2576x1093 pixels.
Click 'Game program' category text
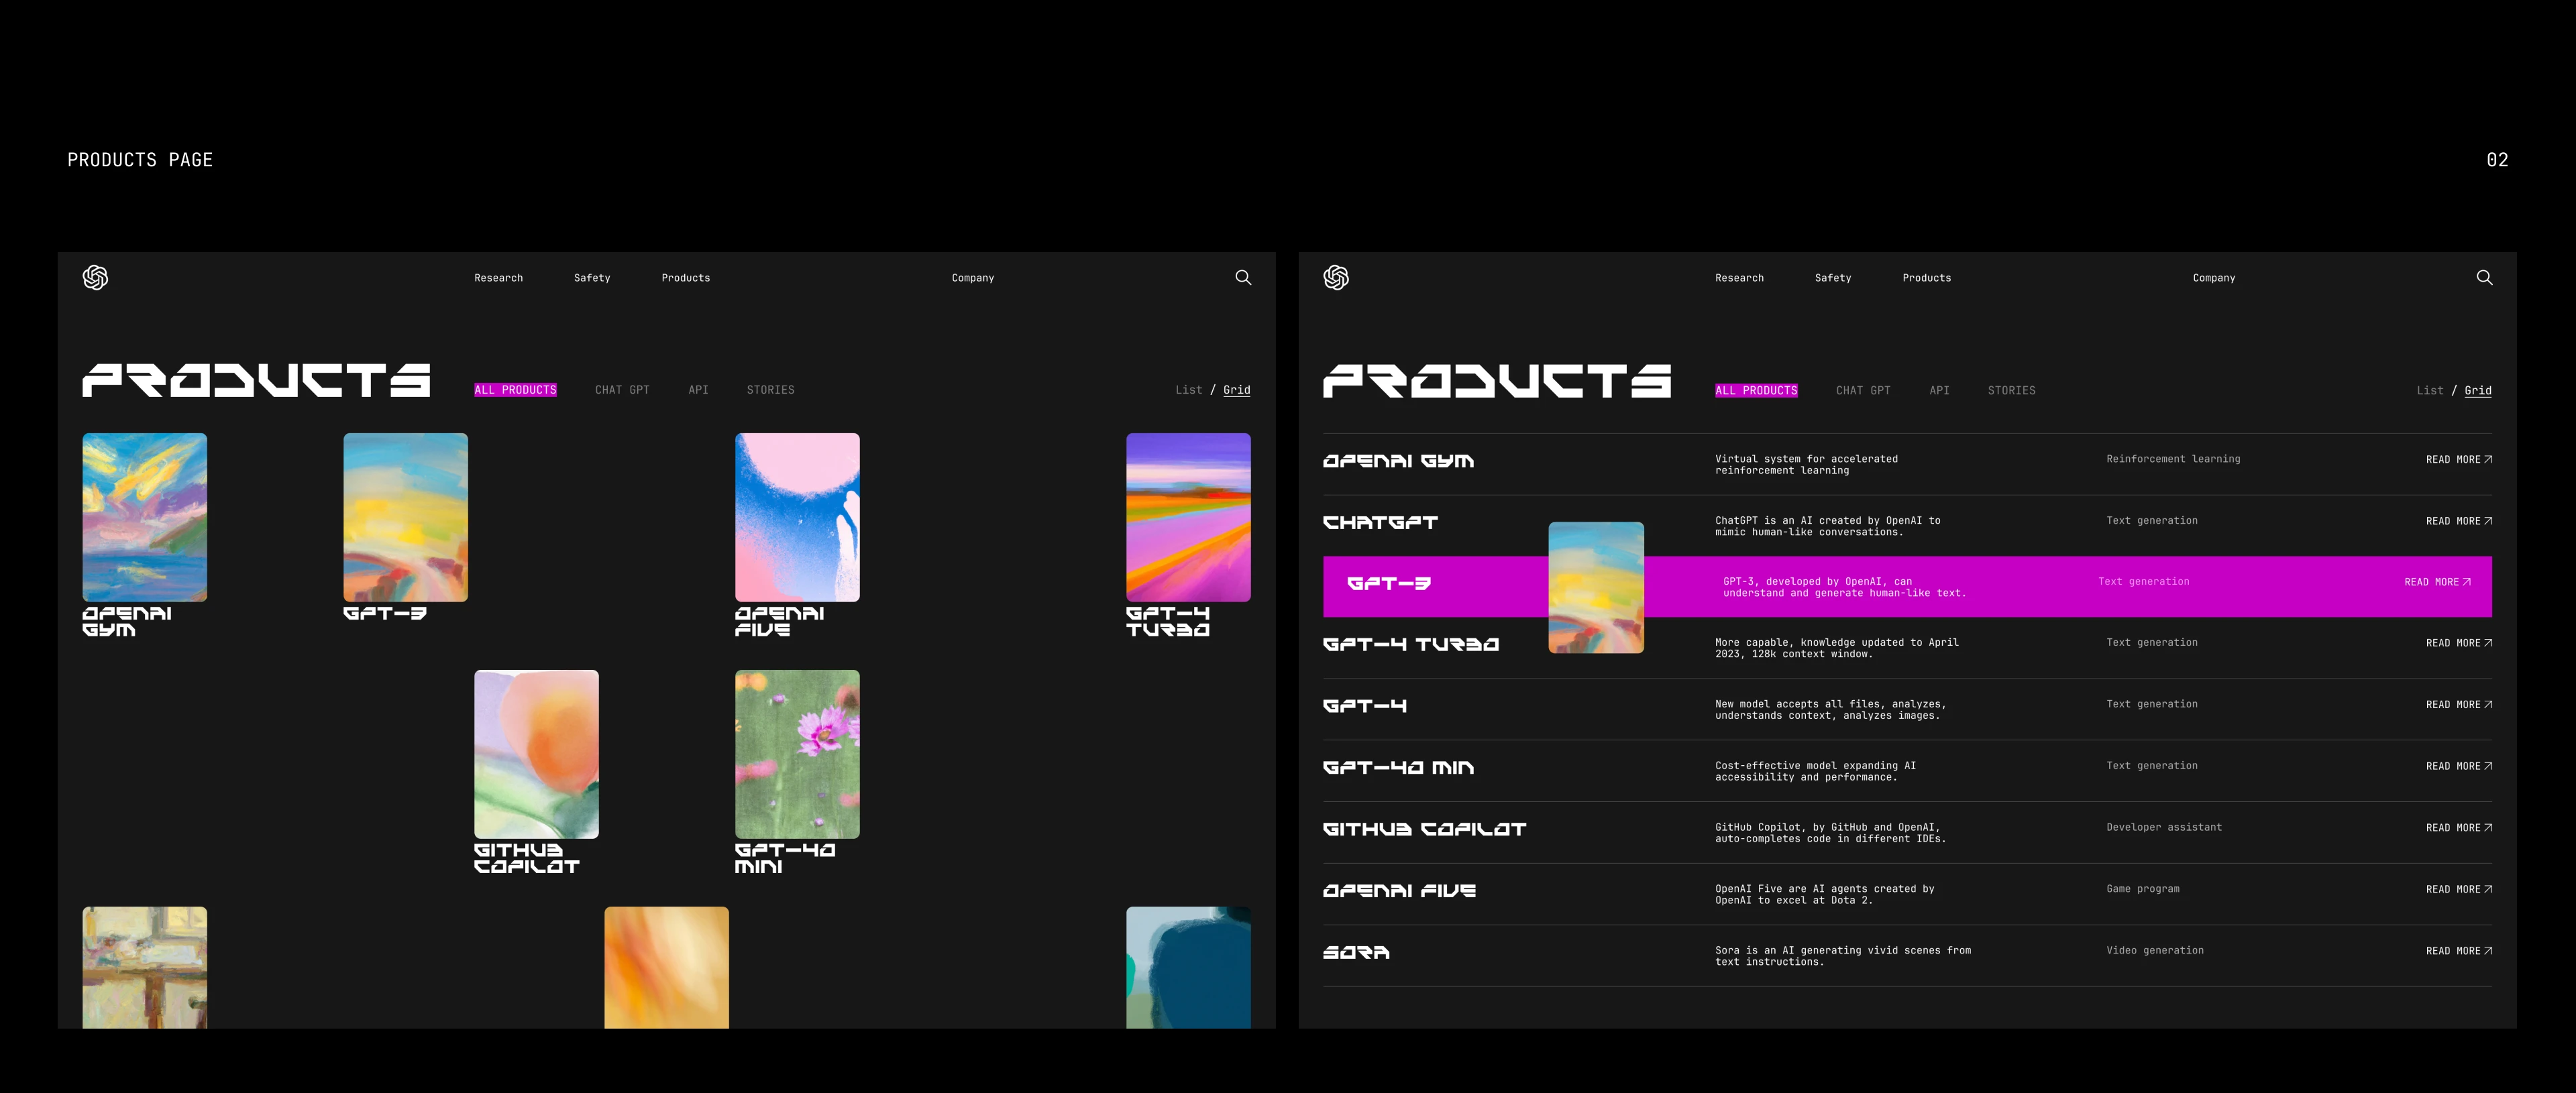point(2143,889)
